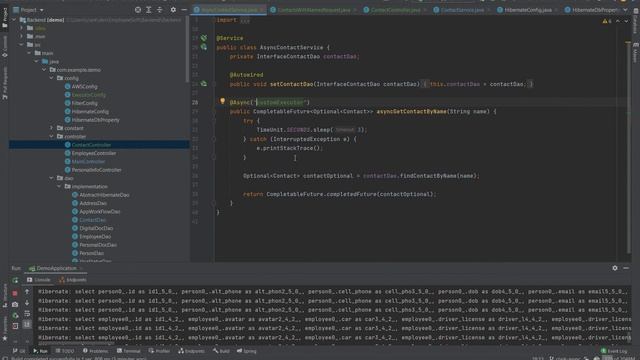Stop the running application with red stop icon
This screenshot has height=360, width=640.
pyautogui.click(x=15, y=293)
